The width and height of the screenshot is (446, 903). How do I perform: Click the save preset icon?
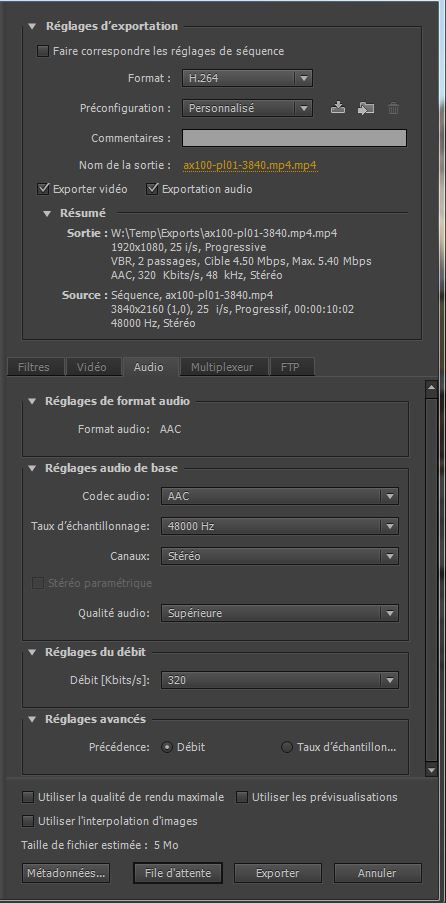click(338, 108)
